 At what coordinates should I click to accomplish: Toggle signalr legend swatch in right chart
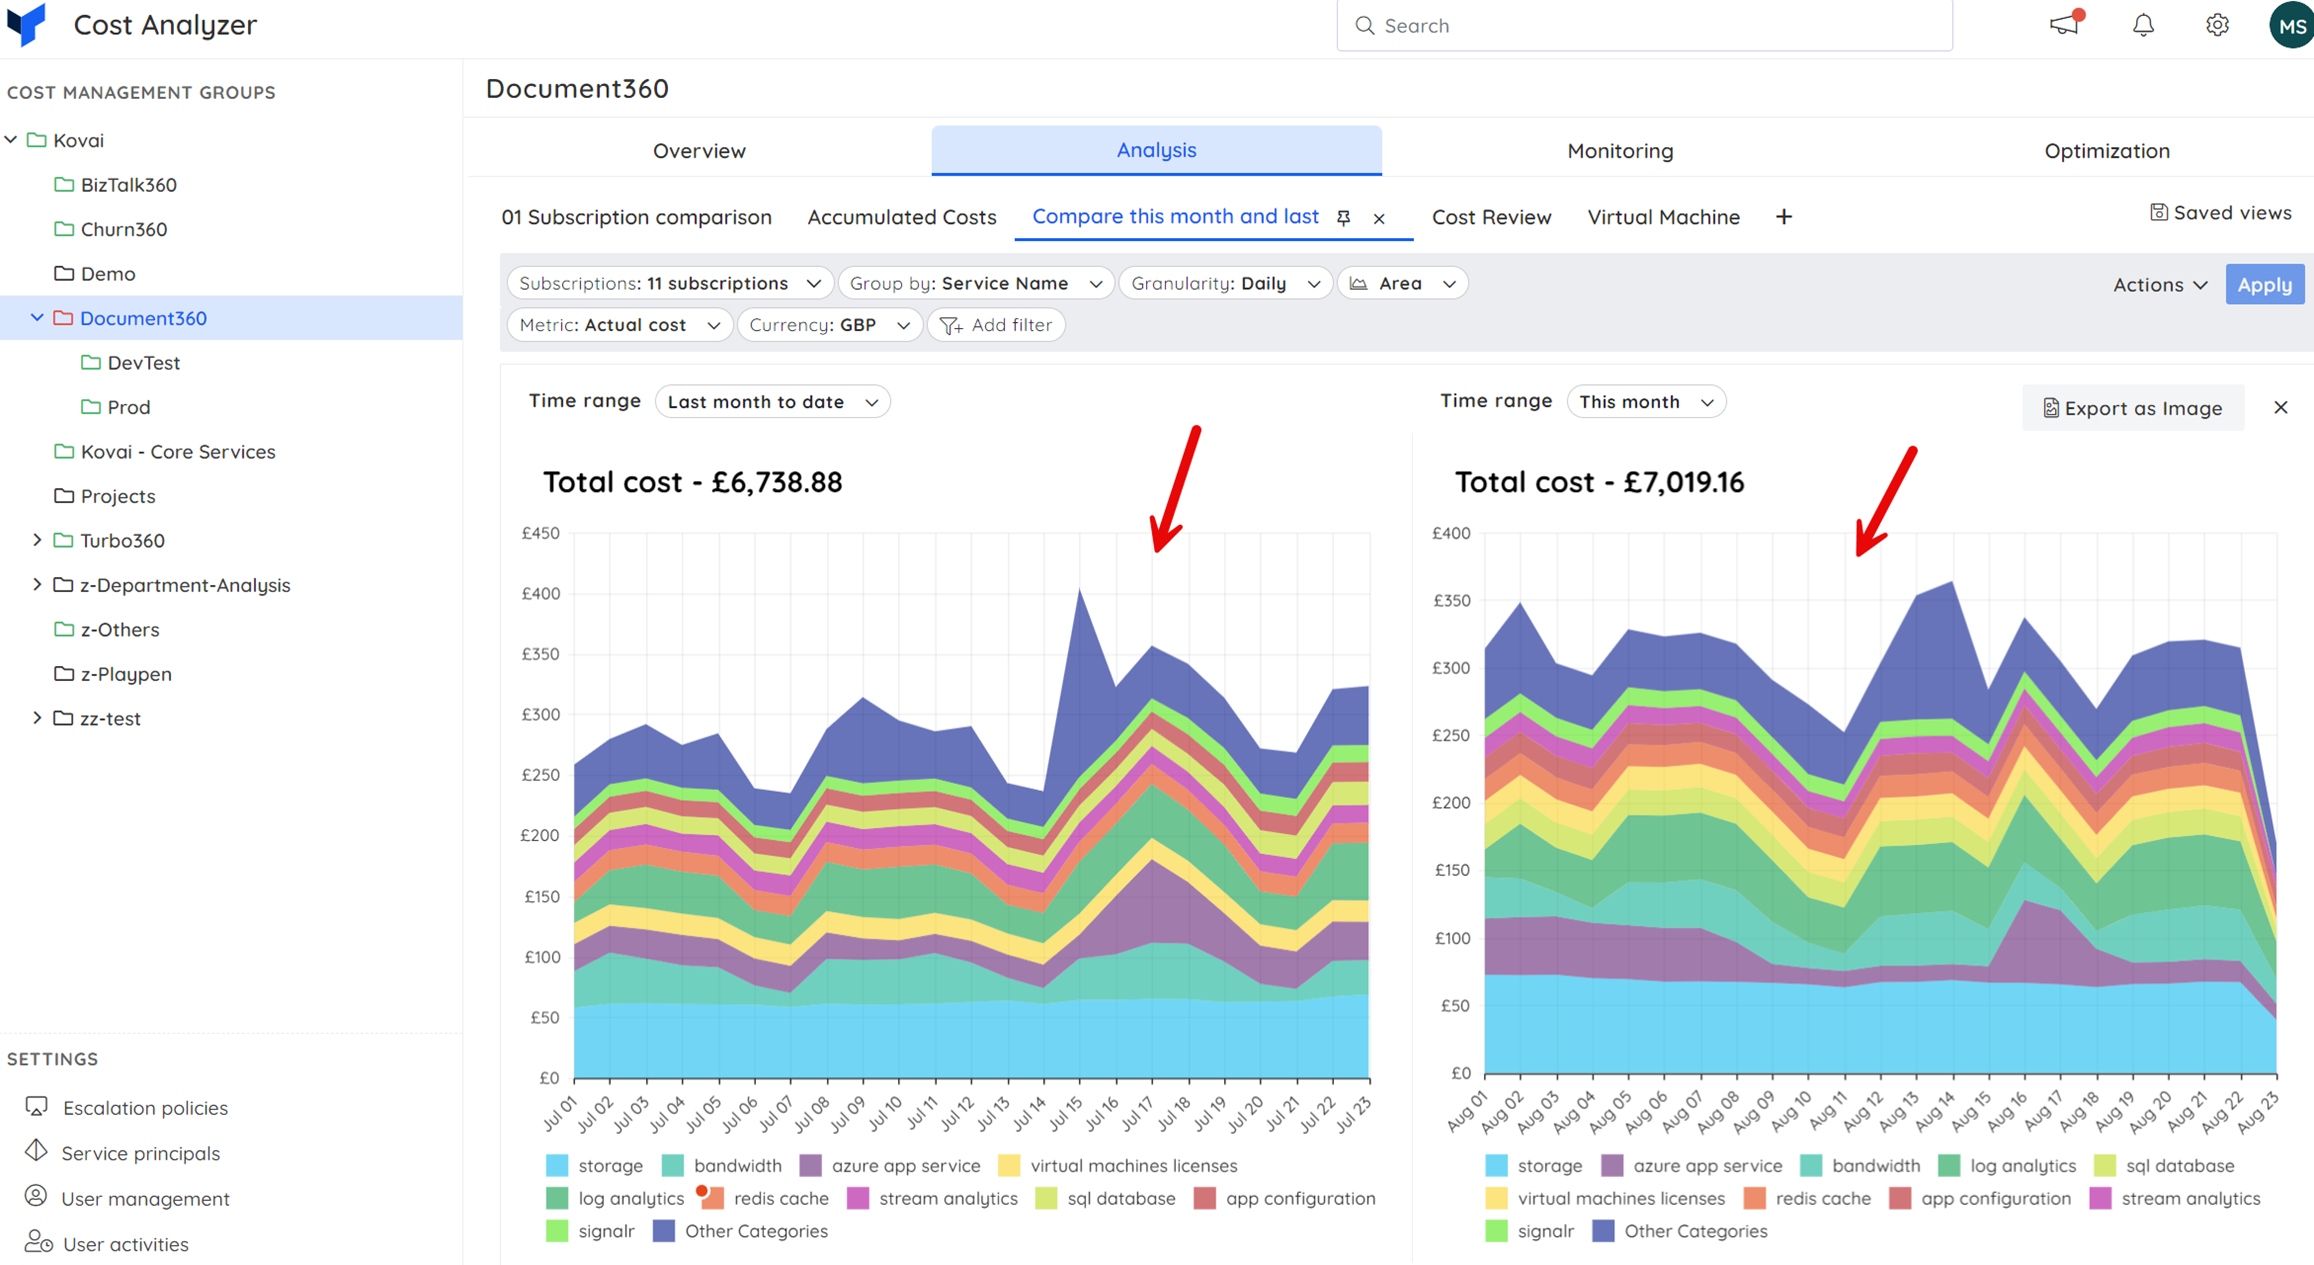(x=1496, y=1231)
